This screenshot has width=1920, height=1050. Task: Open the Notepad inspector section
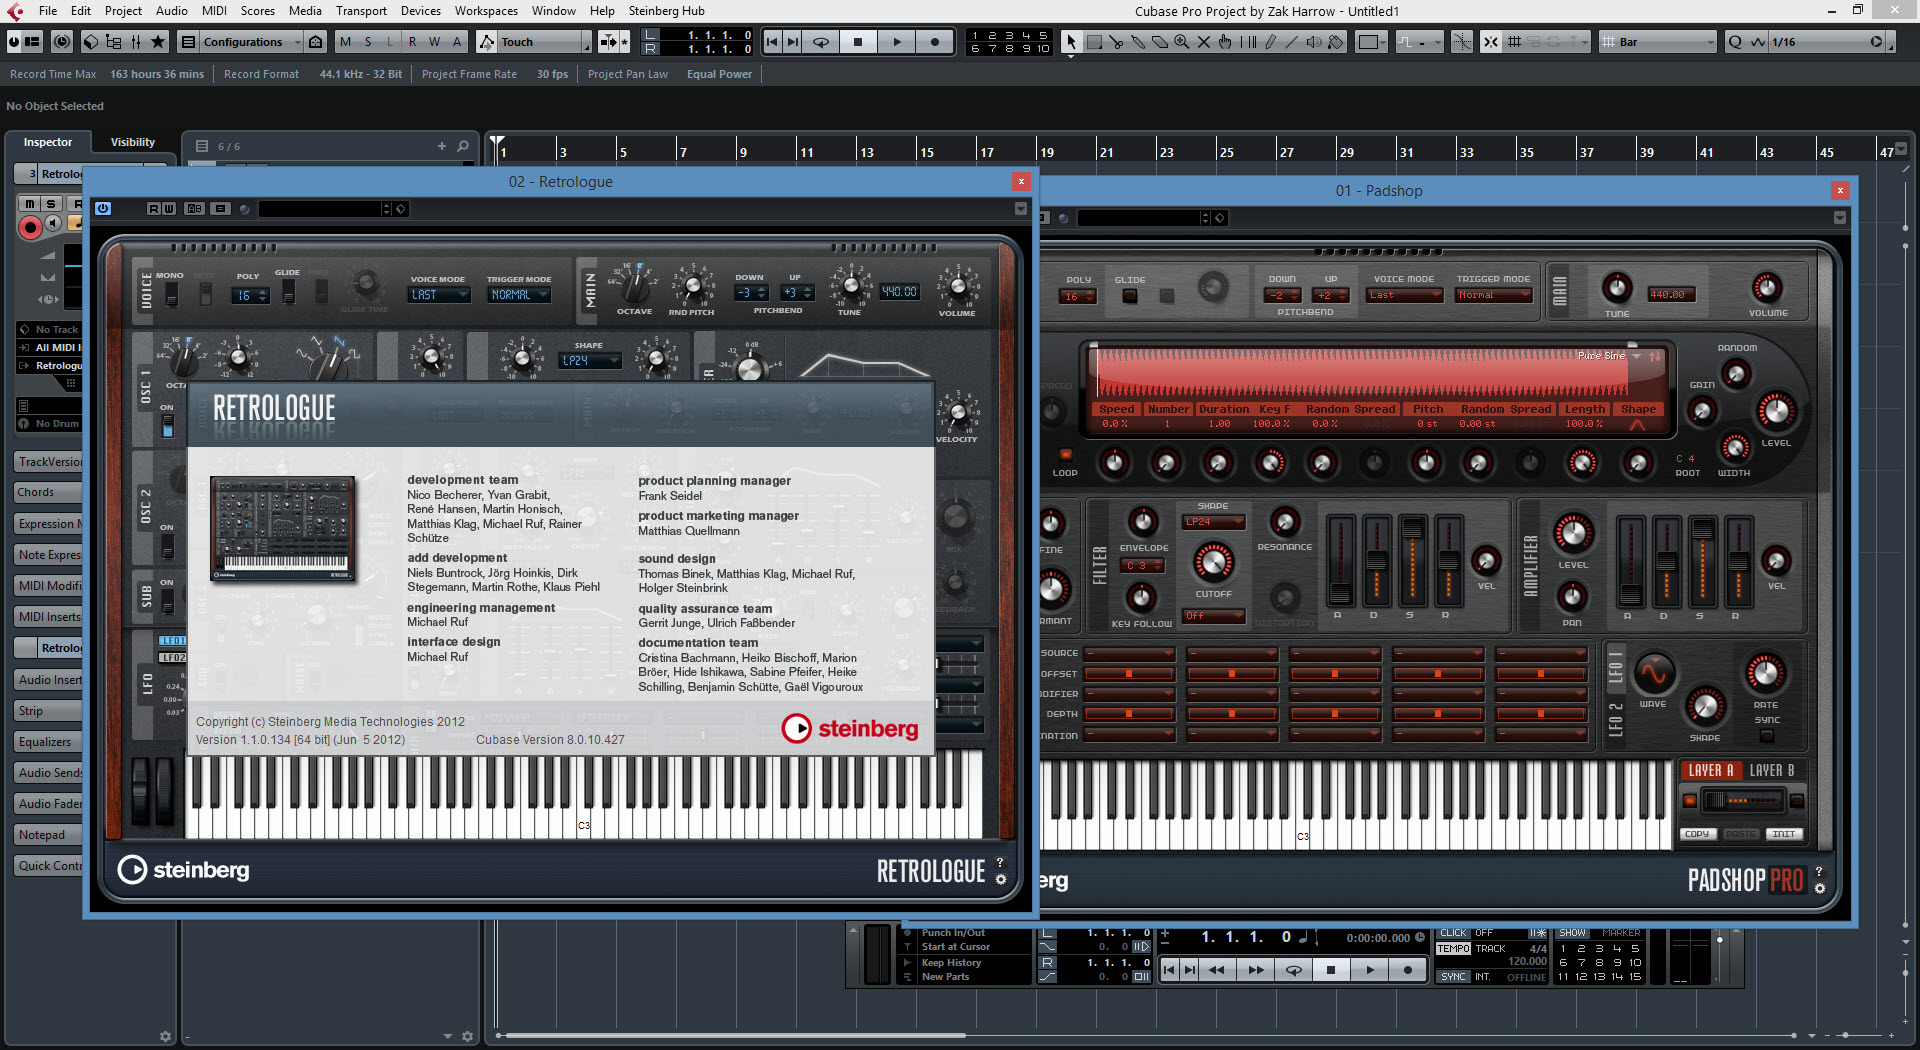click(x=48, y=835)
